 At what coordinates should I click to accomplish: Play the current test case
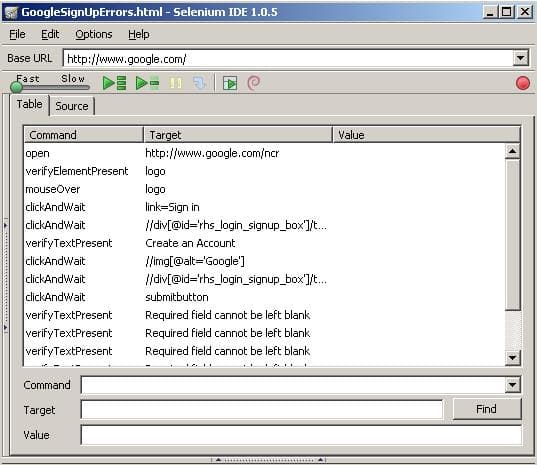coord(148,83)
